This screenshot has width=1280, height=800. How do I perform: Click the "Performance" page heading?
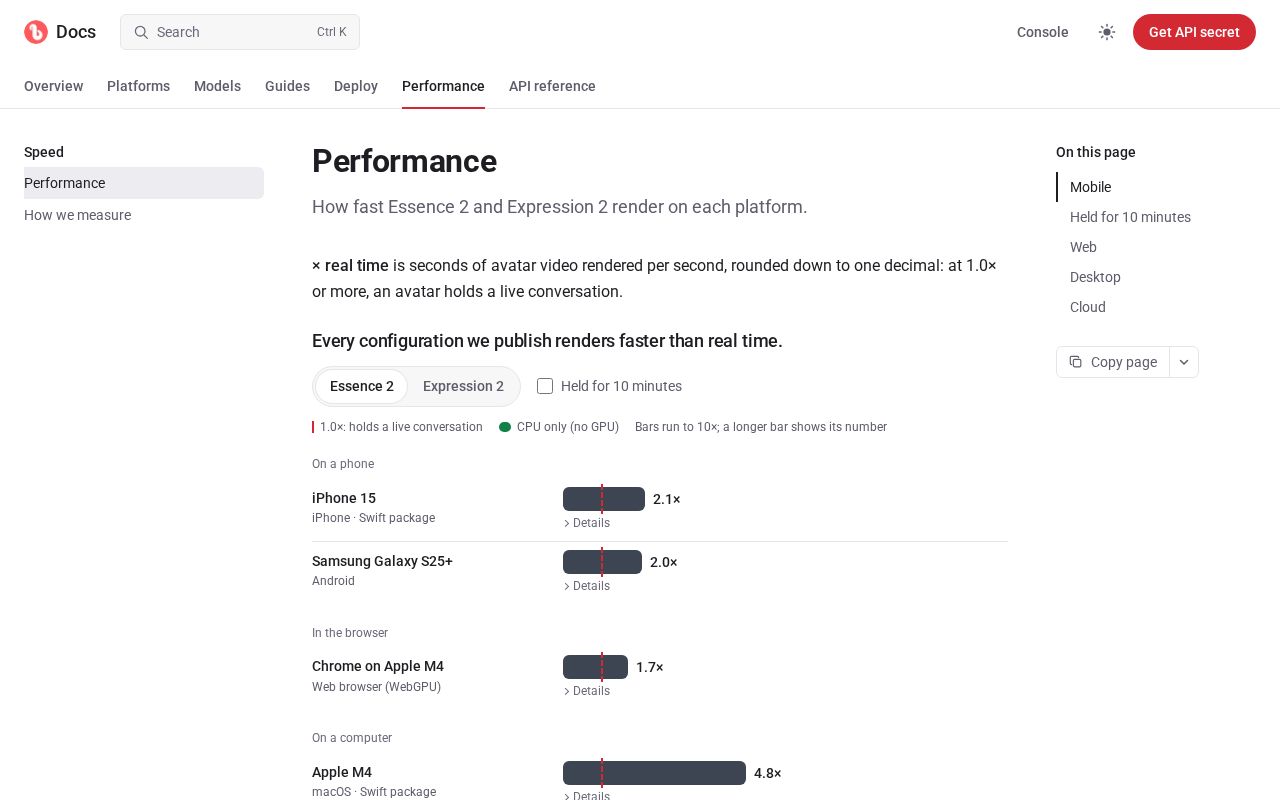click(x=404, y=161)
